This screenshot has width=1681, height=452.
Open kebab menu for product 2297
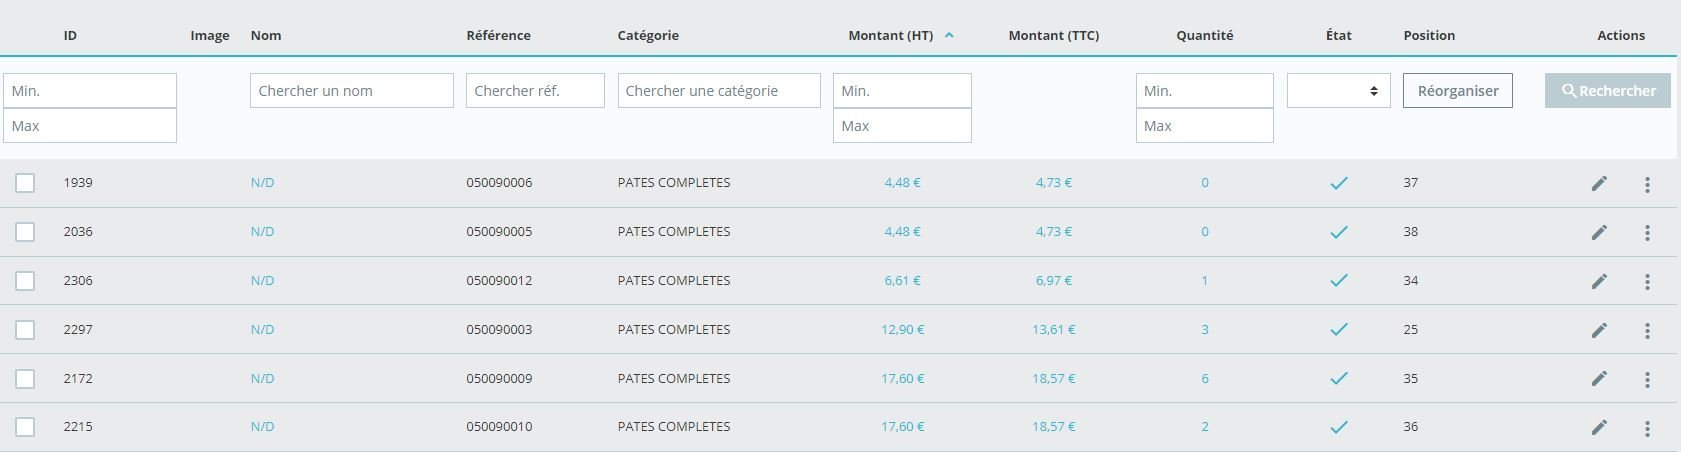[1647, 331]
